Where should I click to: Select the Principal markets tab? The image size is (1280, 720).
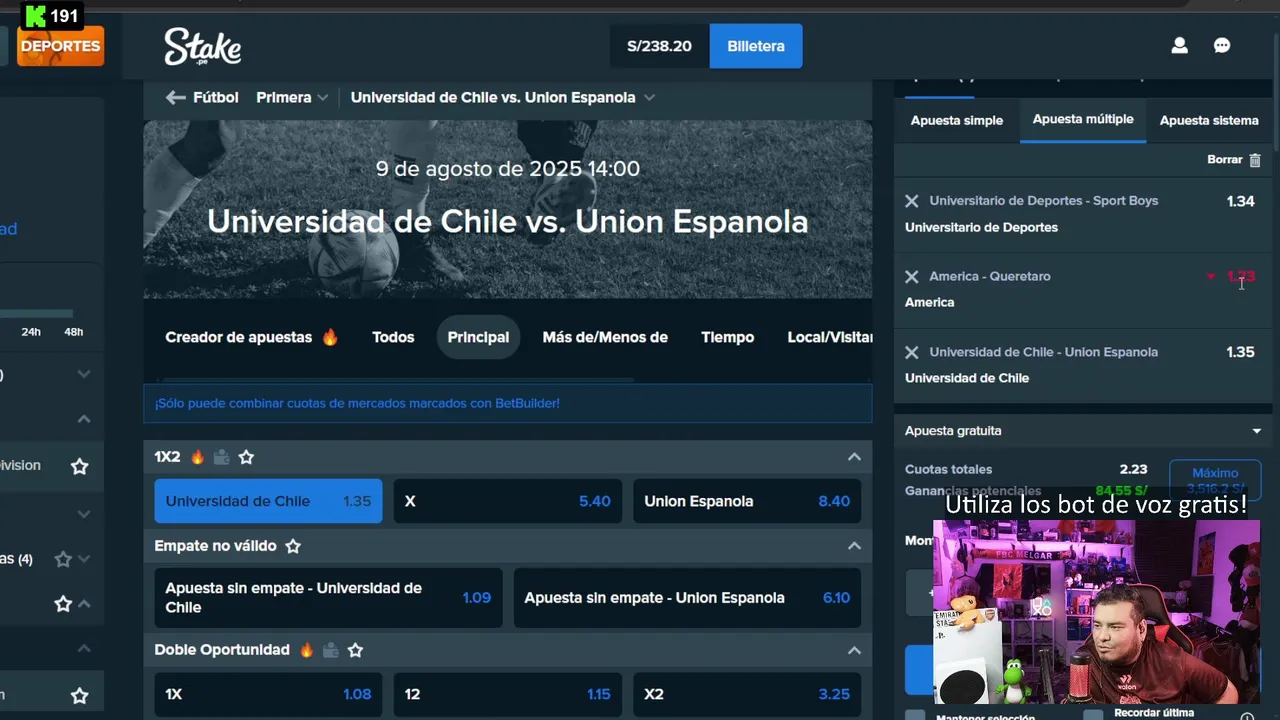[478, 337]
